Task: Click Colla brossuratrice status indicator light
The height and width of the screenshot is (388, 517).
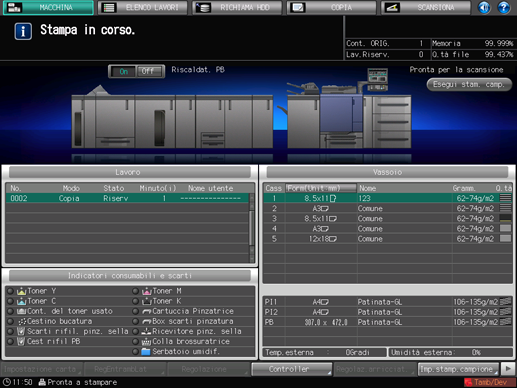Action: pos(135,342)
